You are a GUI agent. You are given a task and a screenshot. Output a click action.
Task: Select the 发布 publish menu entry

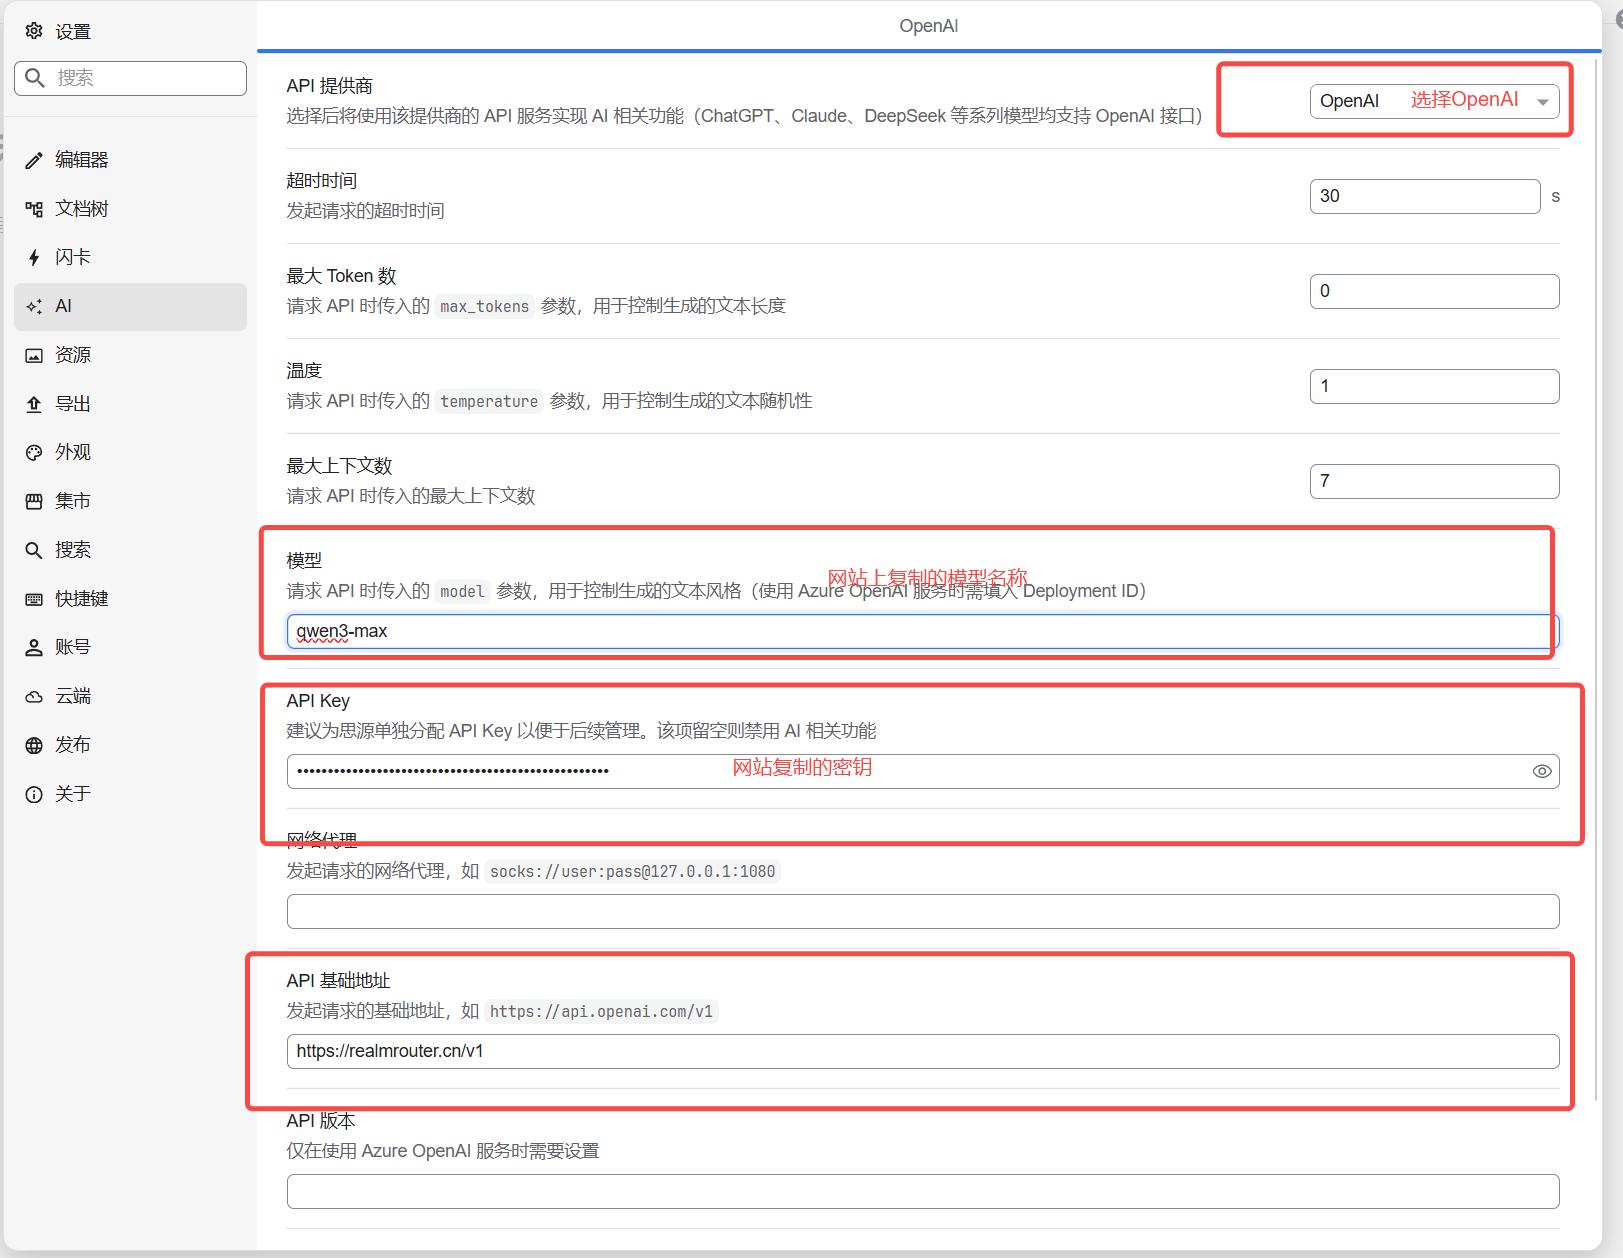click(x=33, y=744)
